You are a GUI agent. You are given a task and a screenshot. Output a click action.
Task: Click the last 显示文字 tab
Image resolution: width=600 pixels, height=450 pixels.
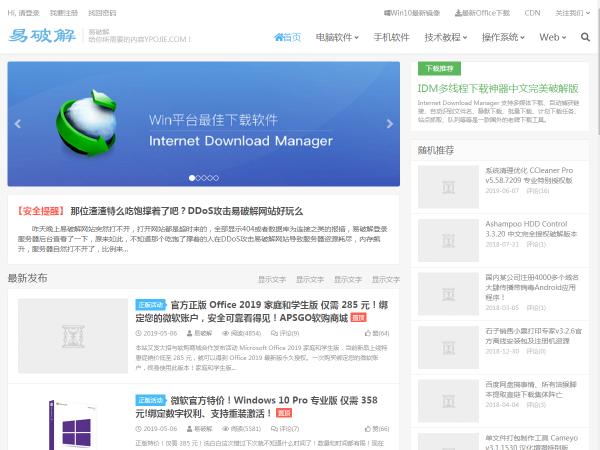pos(386,280)
